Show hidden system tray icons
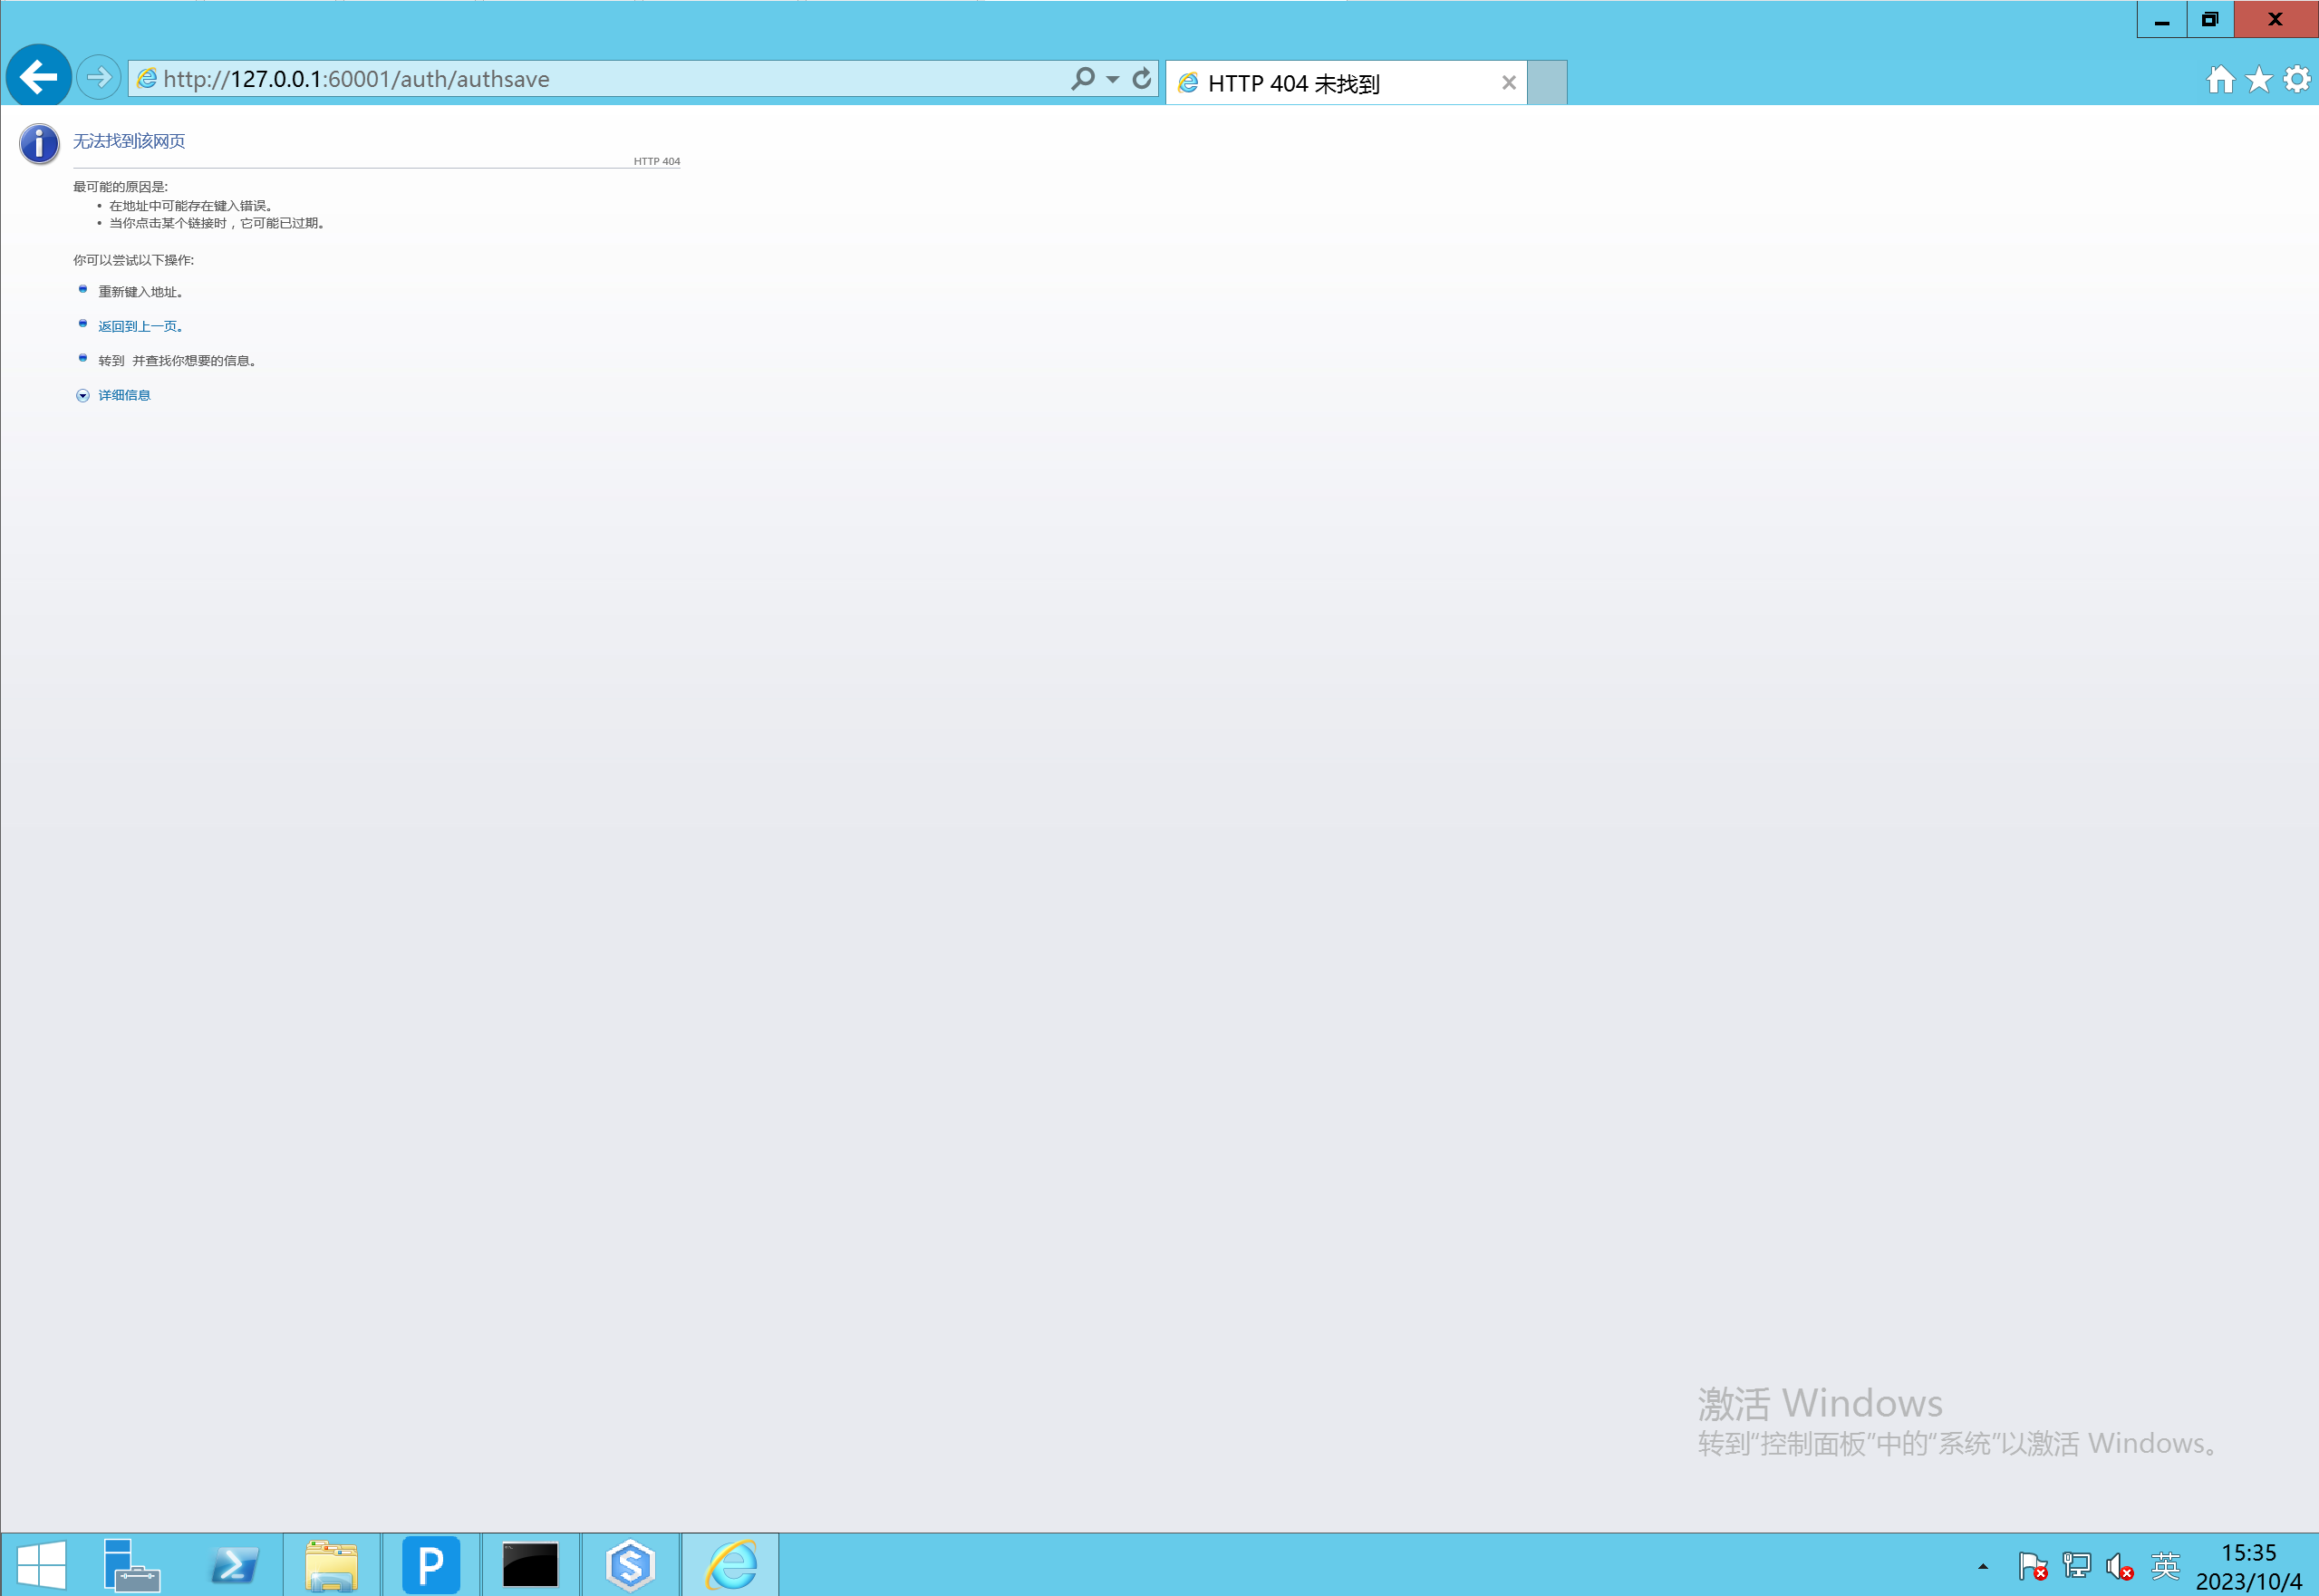2319x1596 pixels. point(1982,1566)
